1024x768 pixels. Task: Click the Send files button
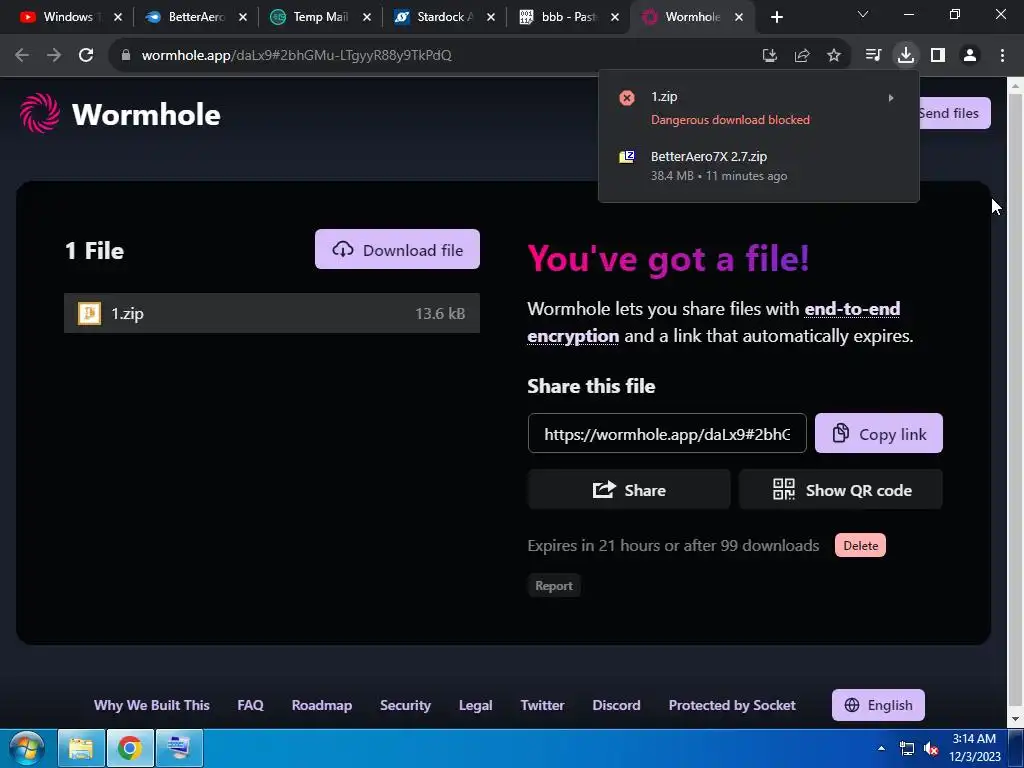(x=955, y=114)
